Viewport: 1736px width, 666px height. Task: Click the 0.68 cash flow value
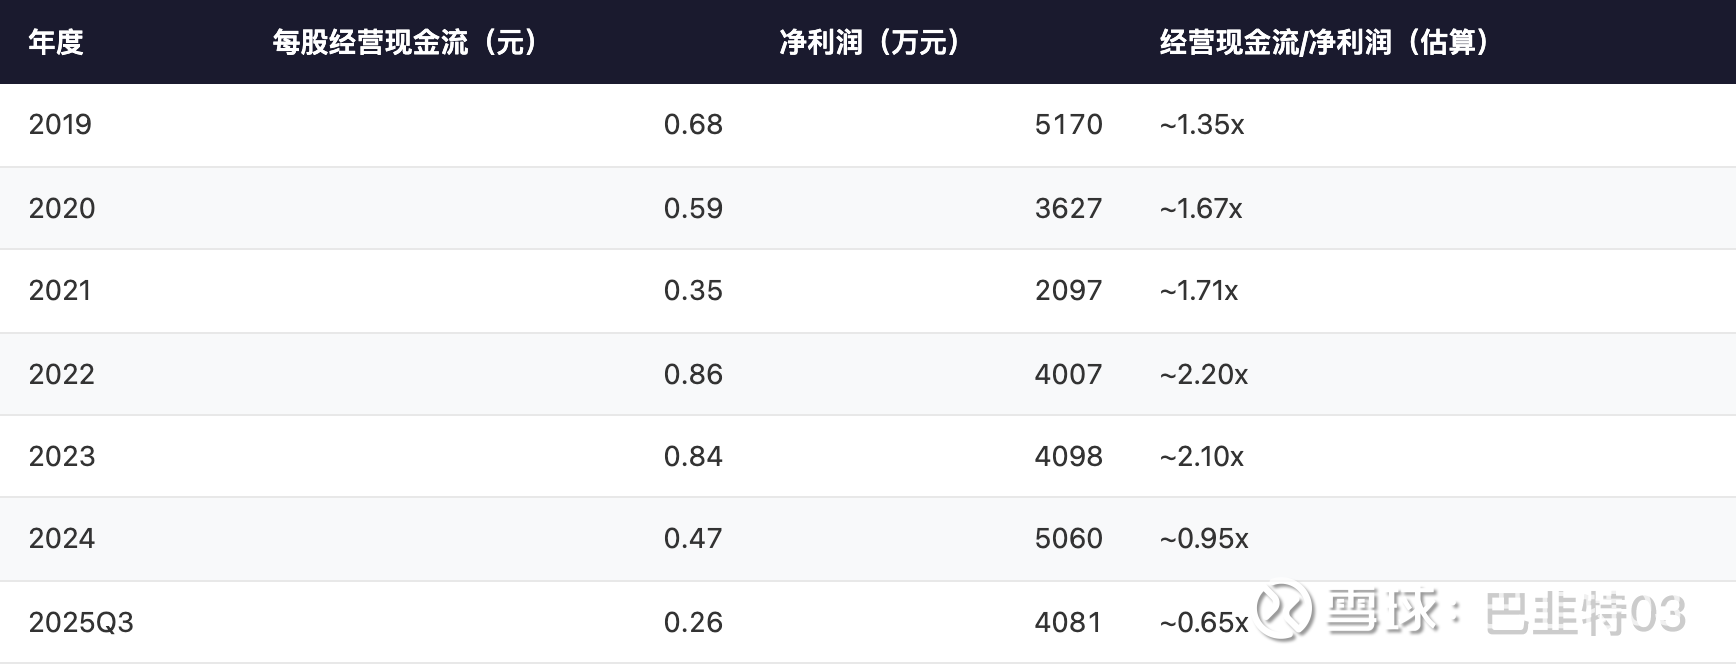click(x=693, y=125)
